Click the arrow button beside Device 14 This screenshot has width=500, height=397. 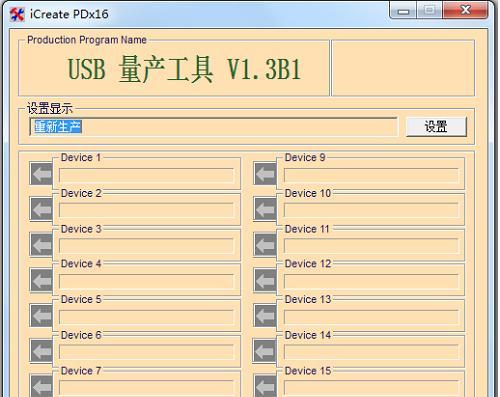[265, 351]
